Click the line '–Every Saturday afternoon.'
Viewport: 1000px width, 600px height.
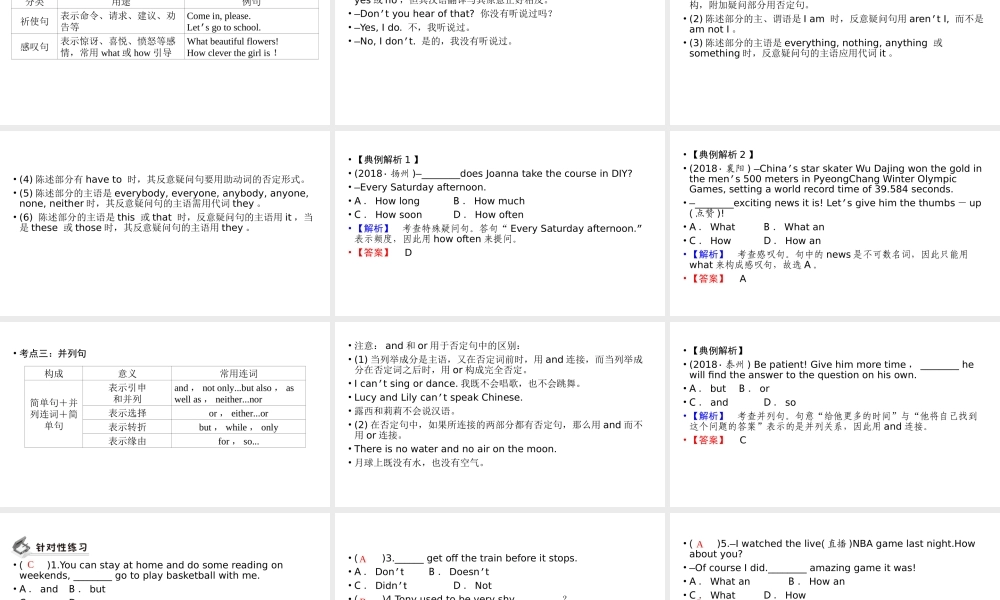pyautogui.click(x=420, y=187)
